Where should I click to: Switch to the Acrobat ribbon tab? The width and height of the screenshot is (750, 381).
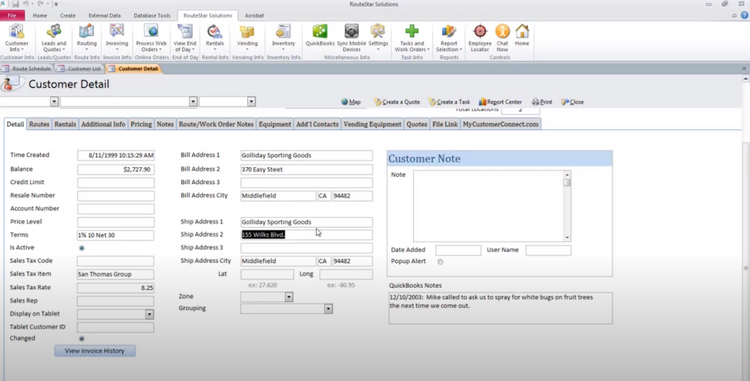point(254,15)
